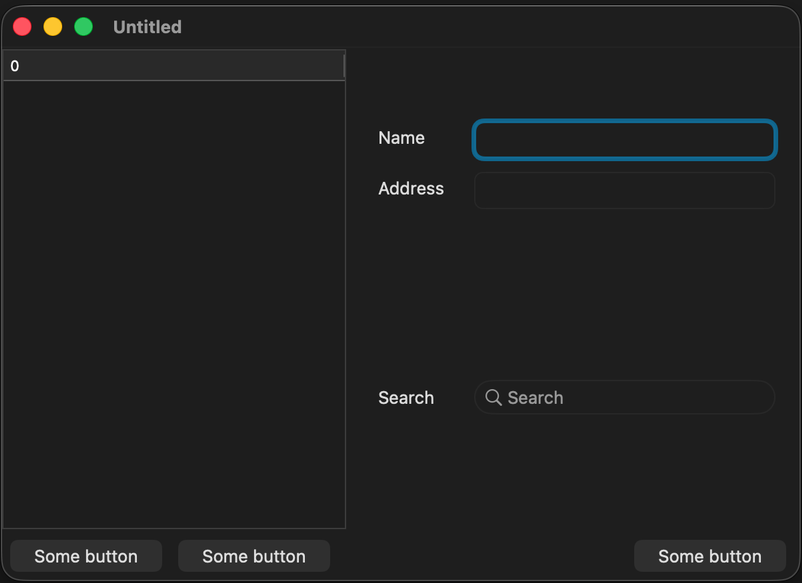Click "Some button" at the bottom right
This screenshot has width=802, height=583.
click(709, 556)
